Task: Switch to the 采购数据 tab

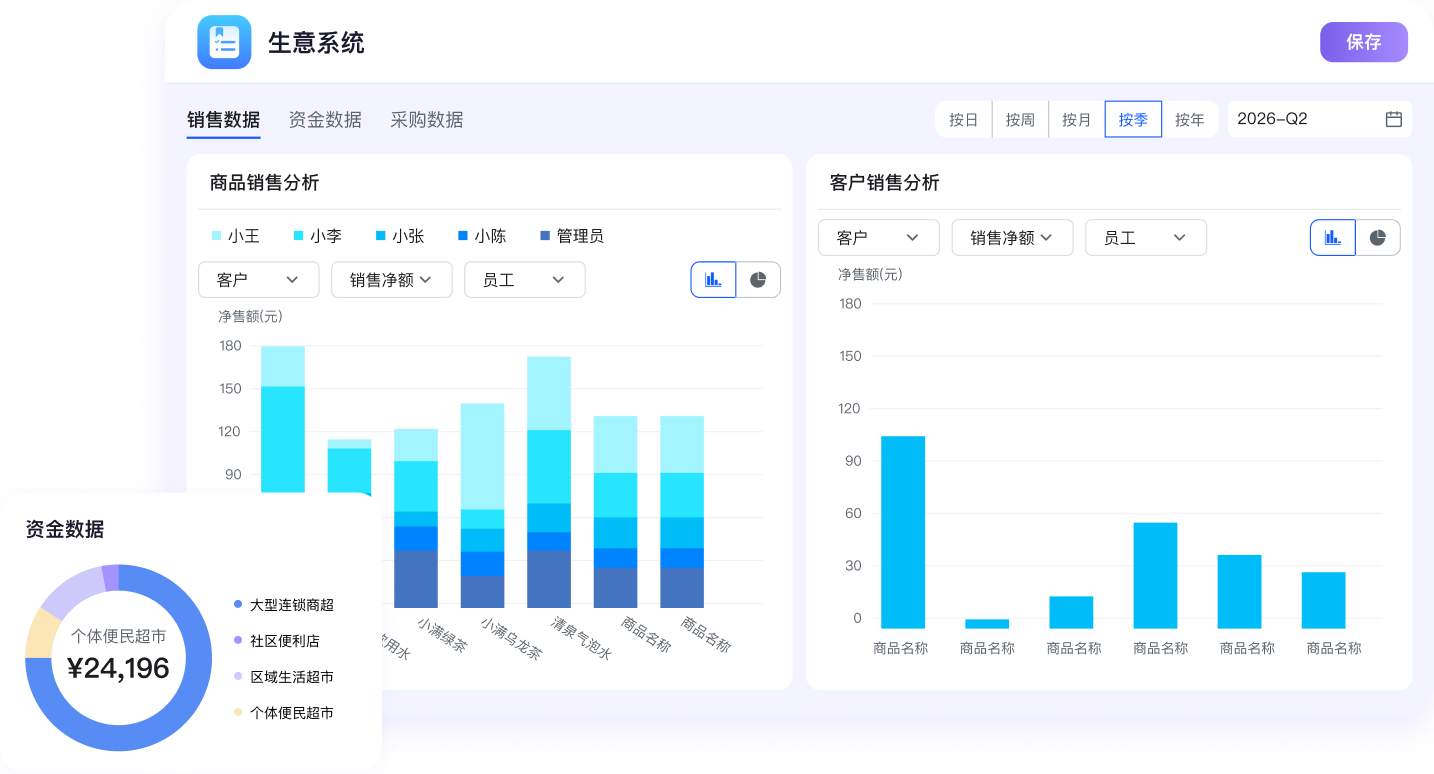Action: pos(427,120)
